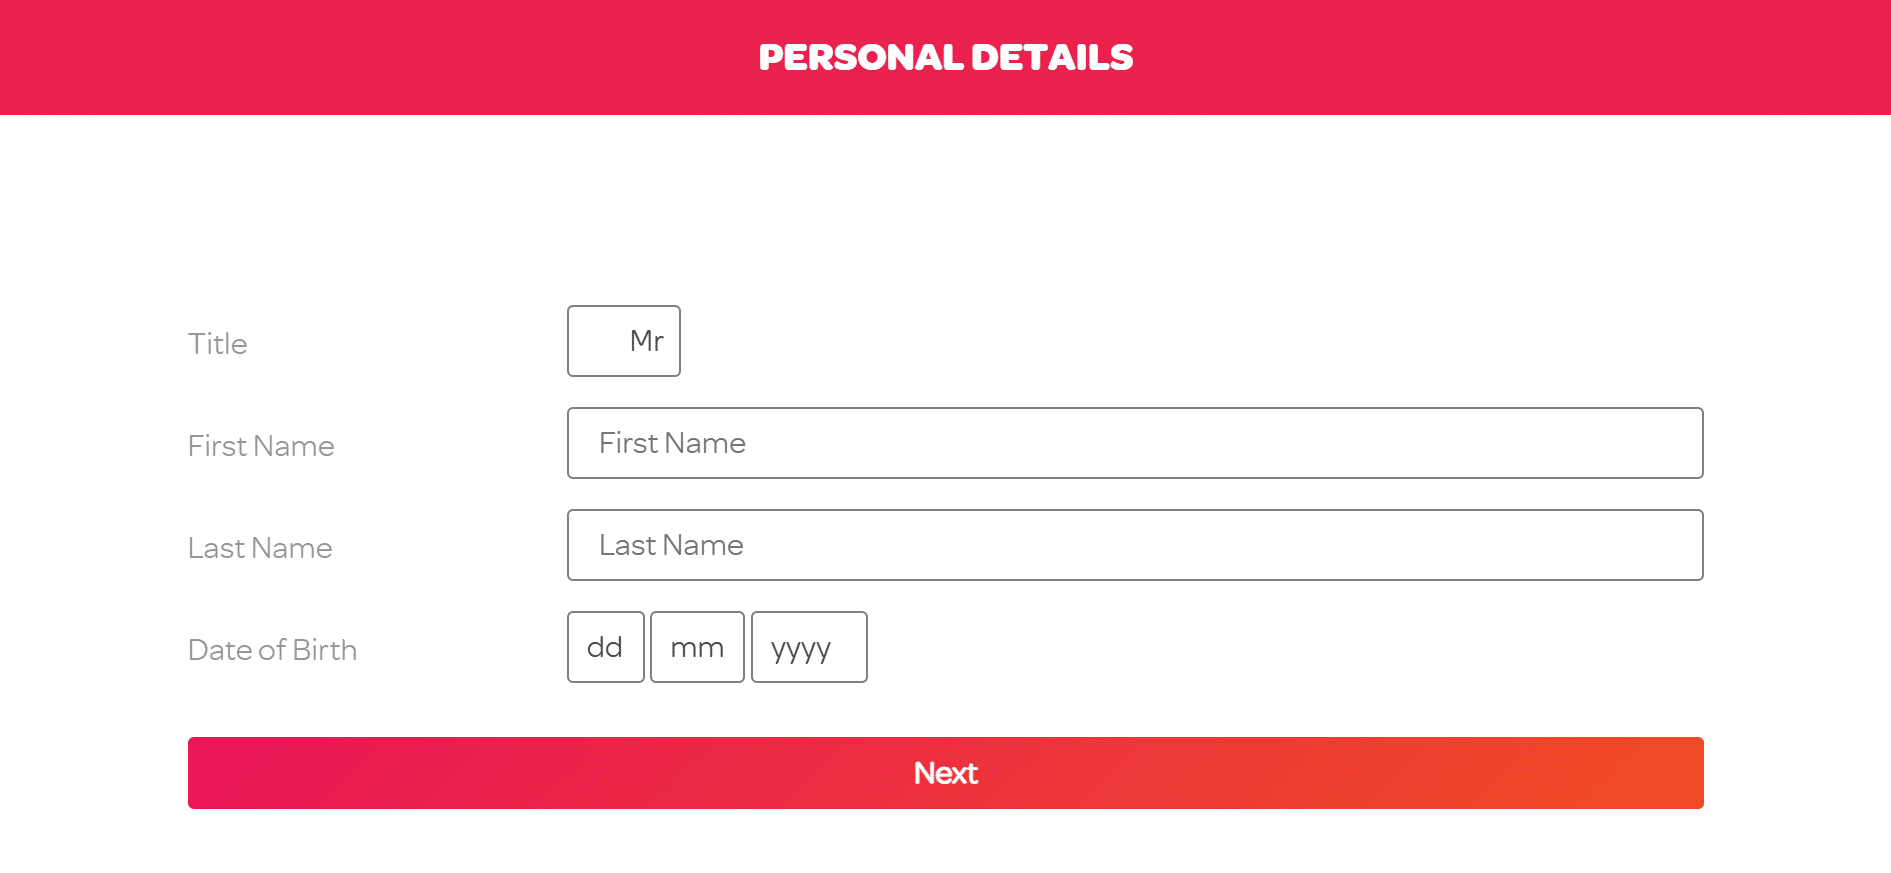The height and width of the screenshot is (873, 1891).
Task: Submit the form with Next
Action: pos(945,772)
